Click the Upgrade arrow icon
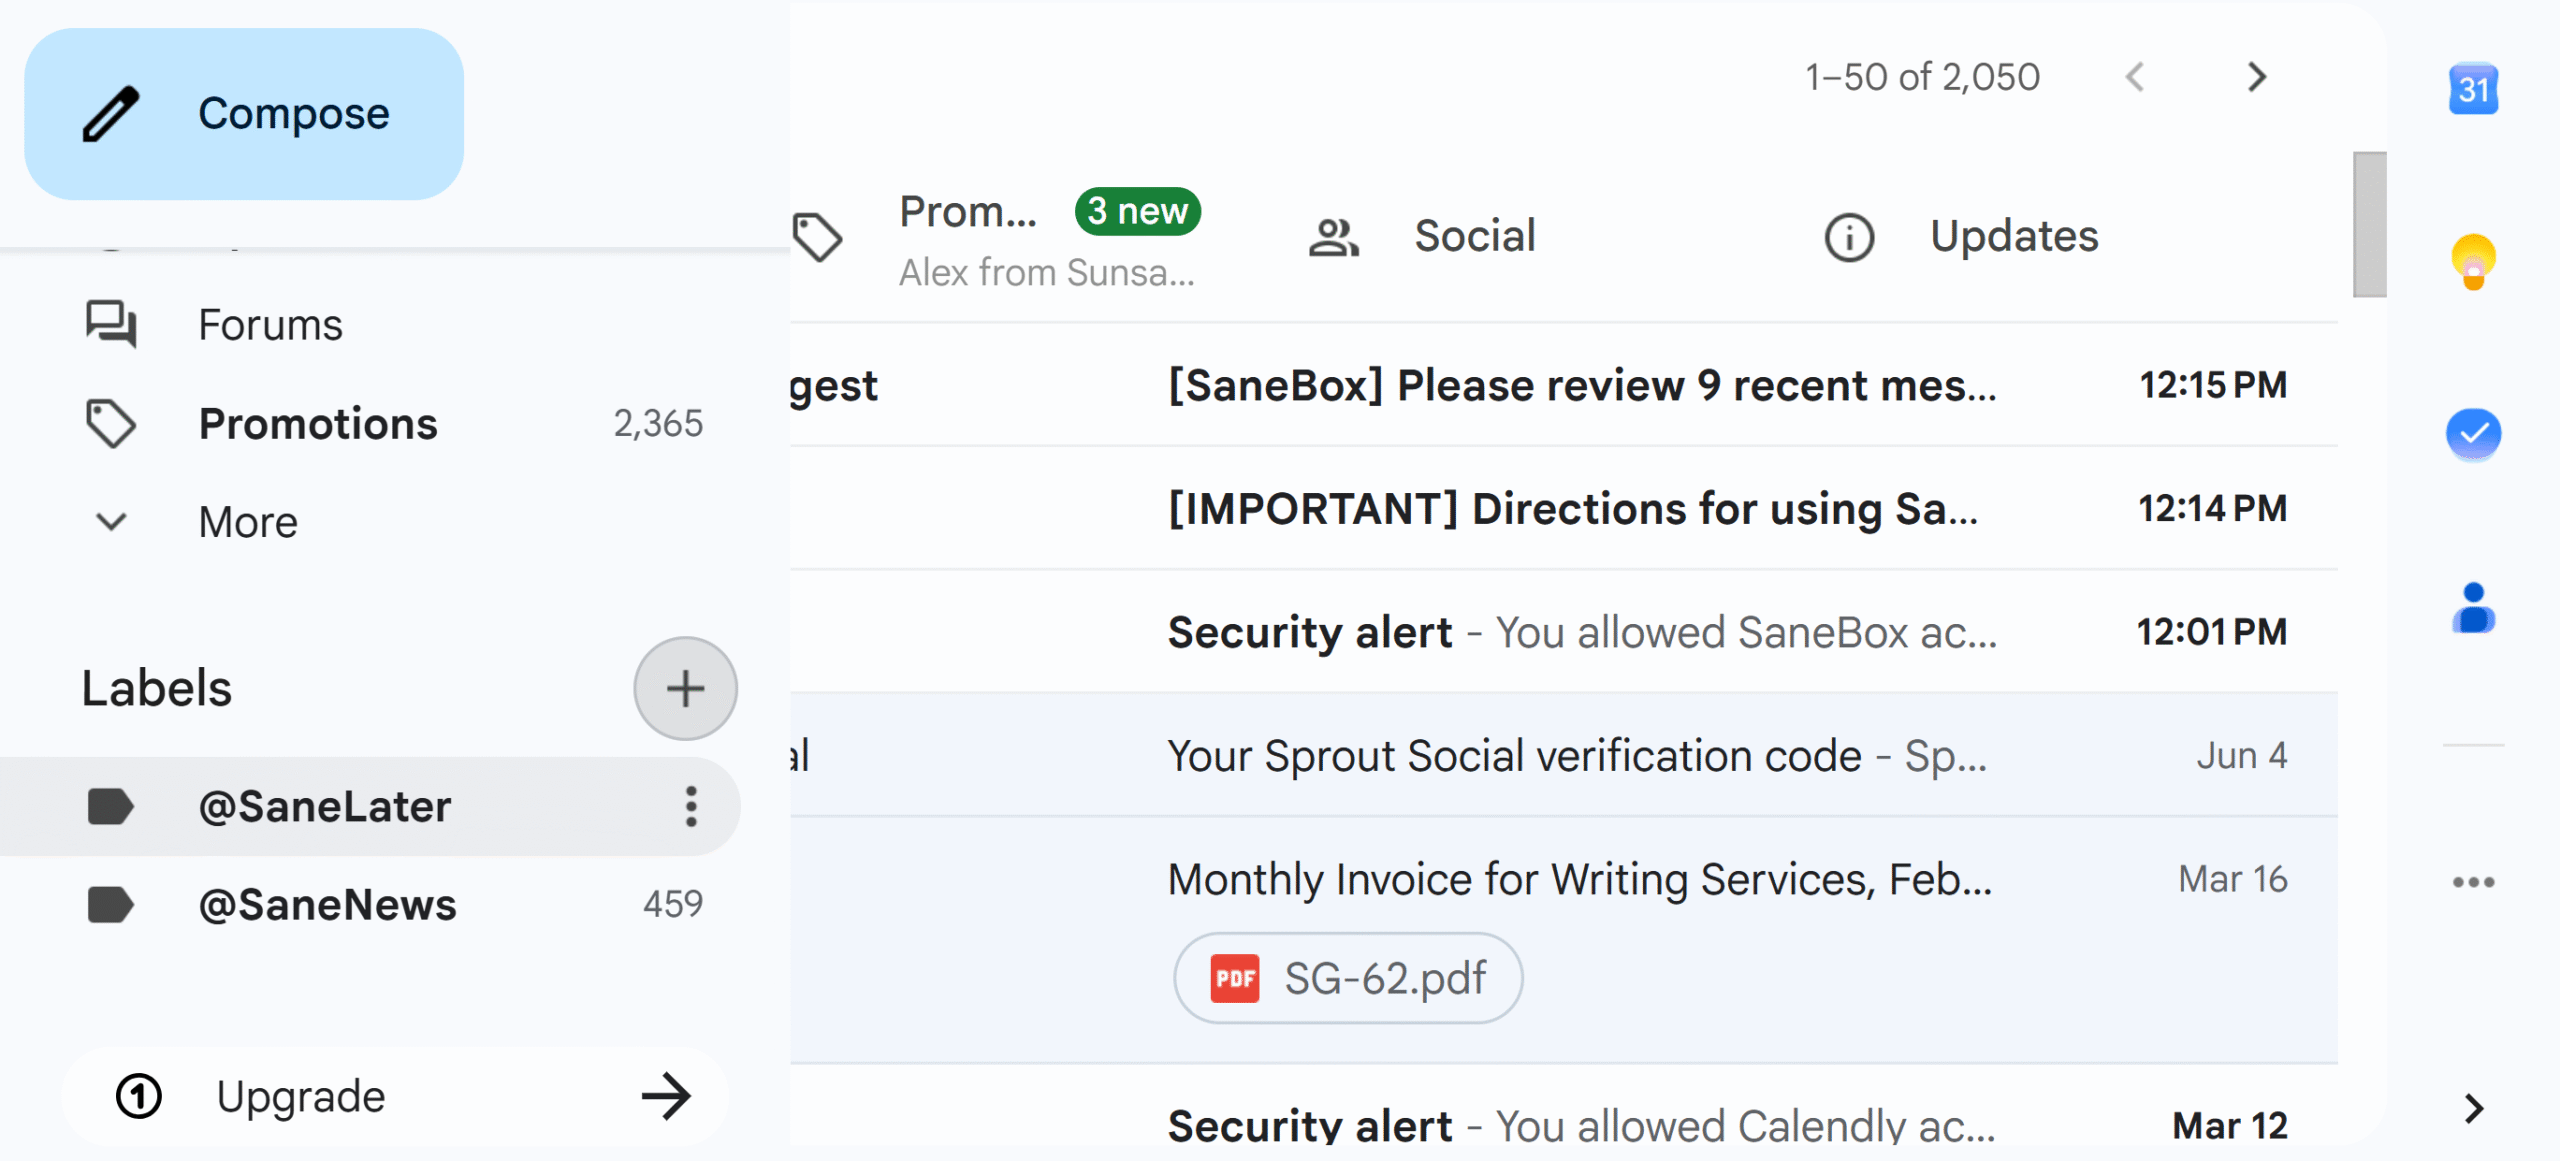Image resolution: width=2560 pixels, height=1161 pixels. tap(666, 1096)
